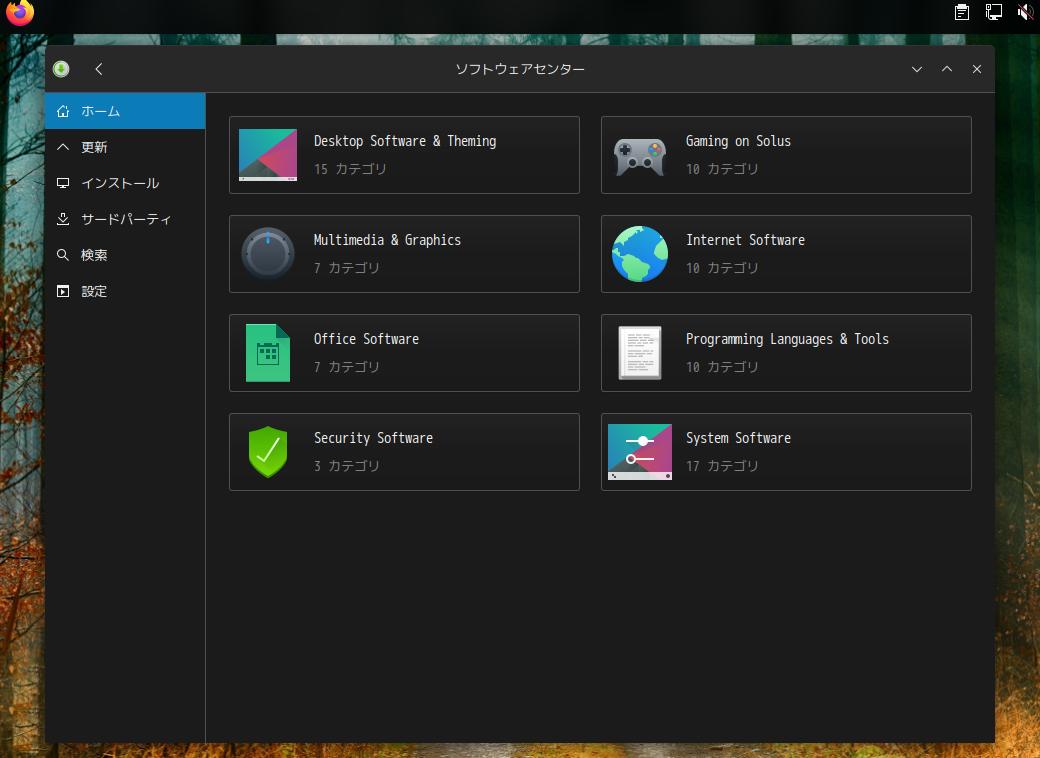Image resolution: width=1040 pixels, height=758 pixels.
Task: Click '3 カテゴリ' under Security Software
Action: click(x=347, y=466)
